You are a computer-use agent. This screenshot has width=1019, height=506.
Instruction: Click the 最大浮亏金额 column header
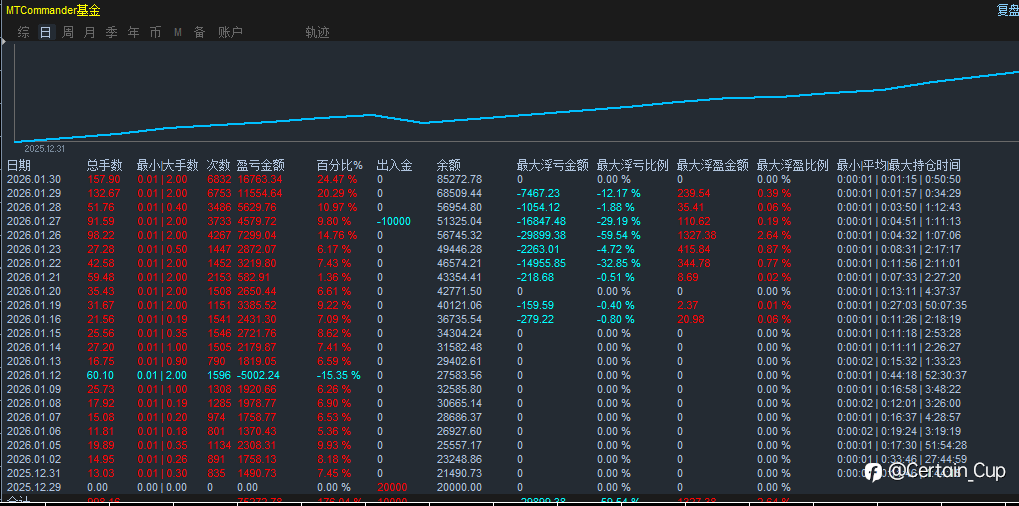click(x=552, y=166)
